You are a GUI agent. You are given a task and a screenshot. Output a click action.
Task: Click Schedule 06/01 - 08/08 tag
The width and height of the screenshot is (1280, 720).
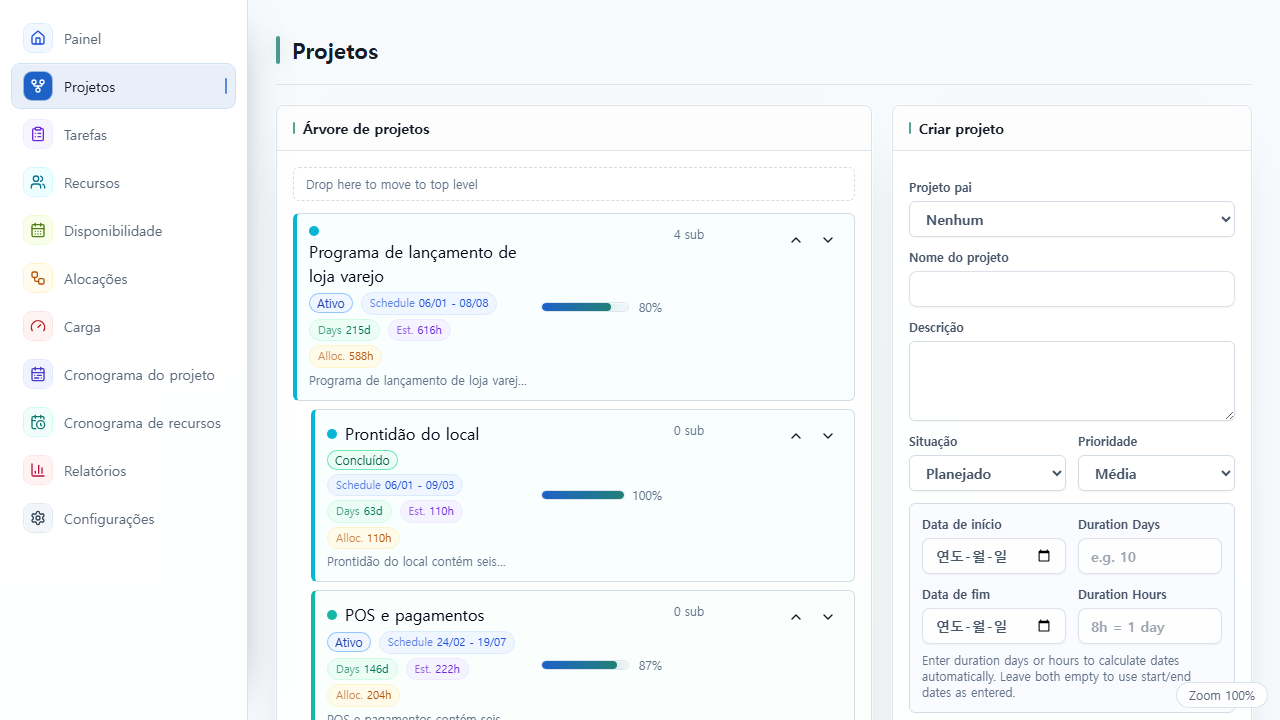(429, 303)
